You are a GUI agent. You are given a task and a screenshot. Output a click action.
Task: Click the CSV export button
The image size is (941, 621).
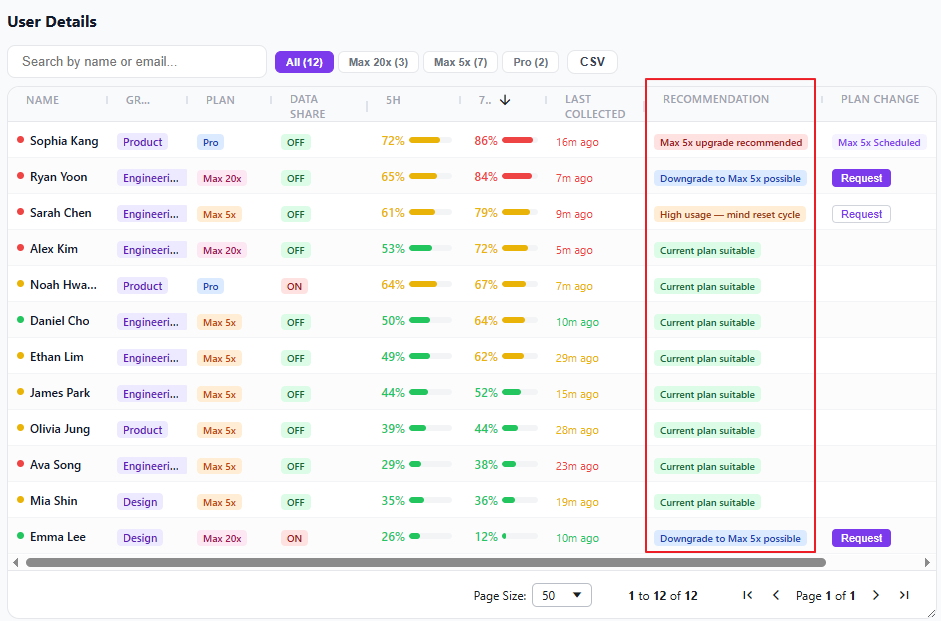tap(592, 62)
